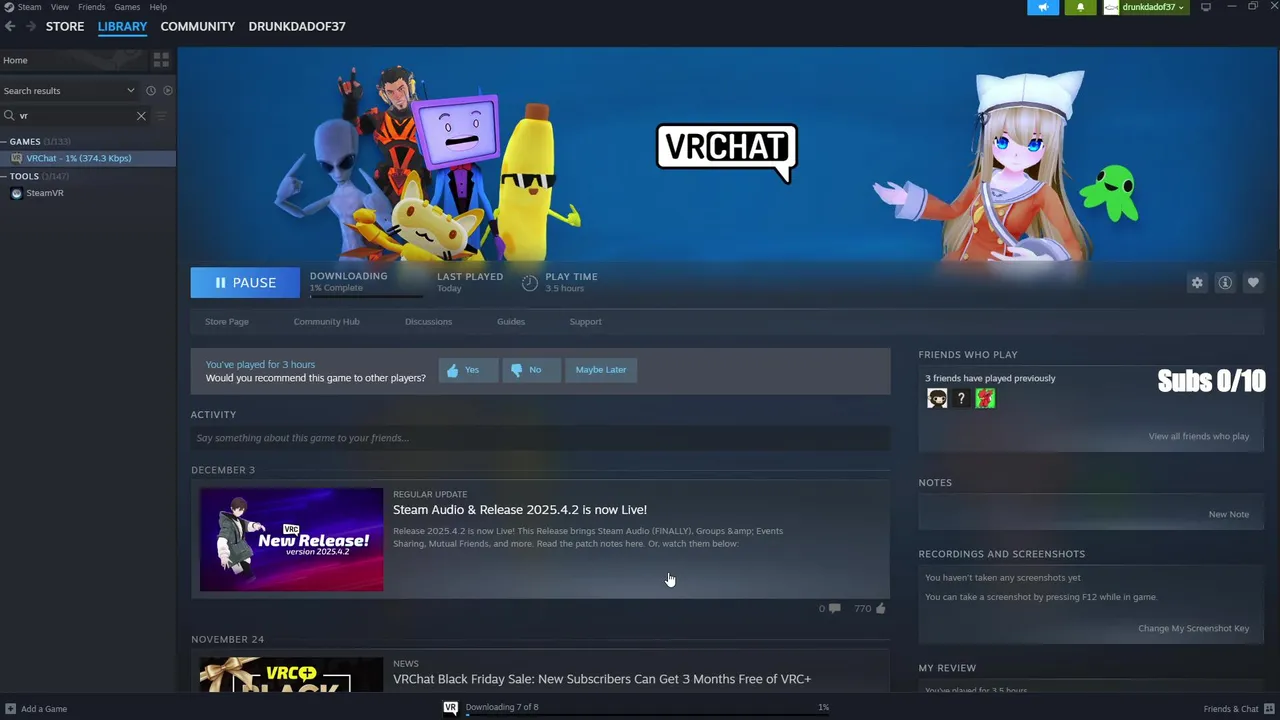Open VRChat Store Page link
The height and width of the screenshot is (720, 1280).
[x=227, y=322]
